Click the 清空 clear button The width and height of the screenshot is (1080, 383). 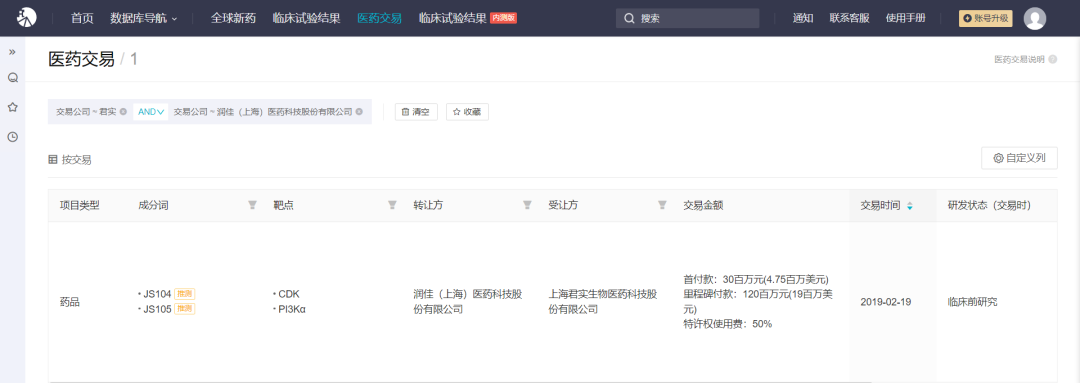[416, 112]
